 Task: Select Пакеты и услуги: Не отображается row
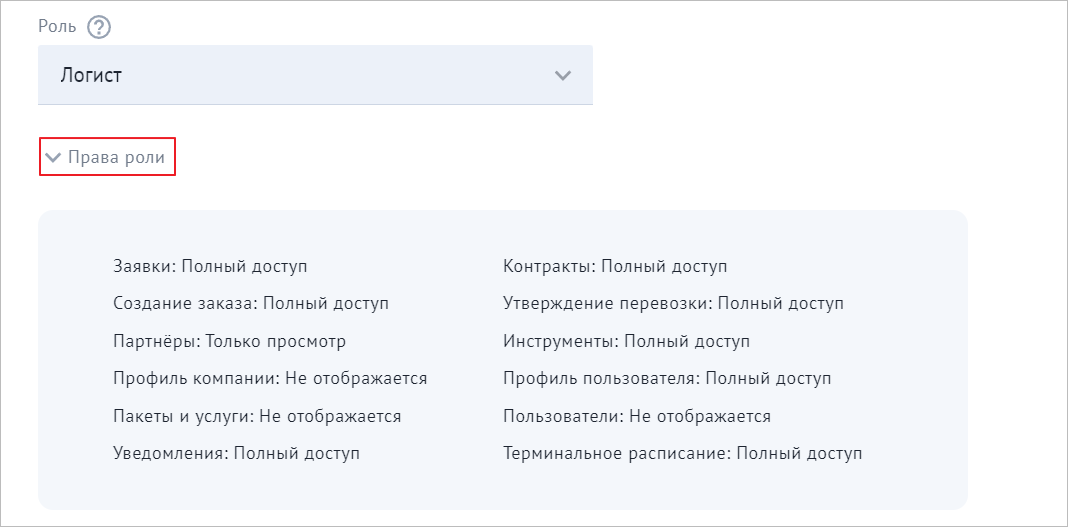pos(257,415)
